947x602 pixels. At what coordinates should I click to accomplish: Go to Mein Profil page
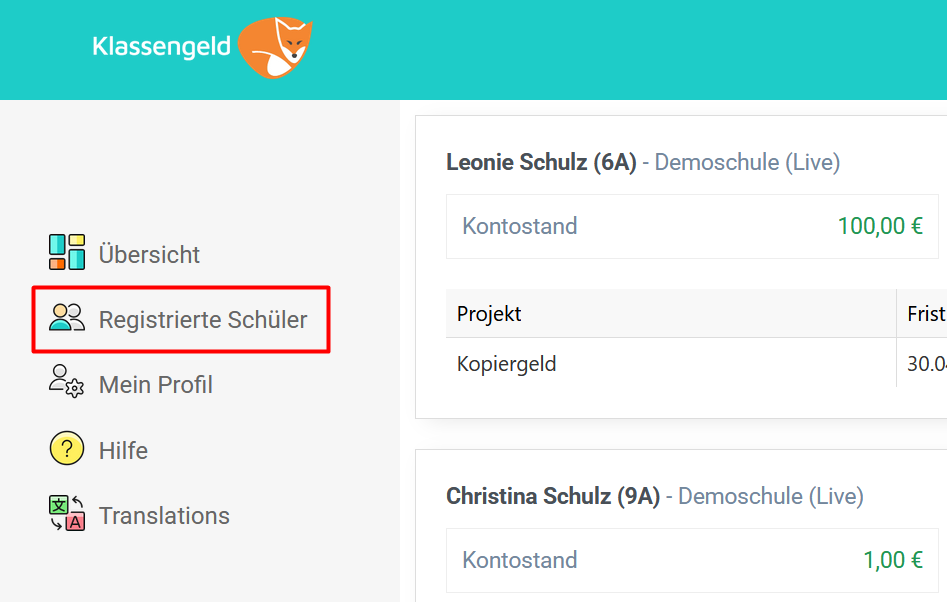click(155, 385)
